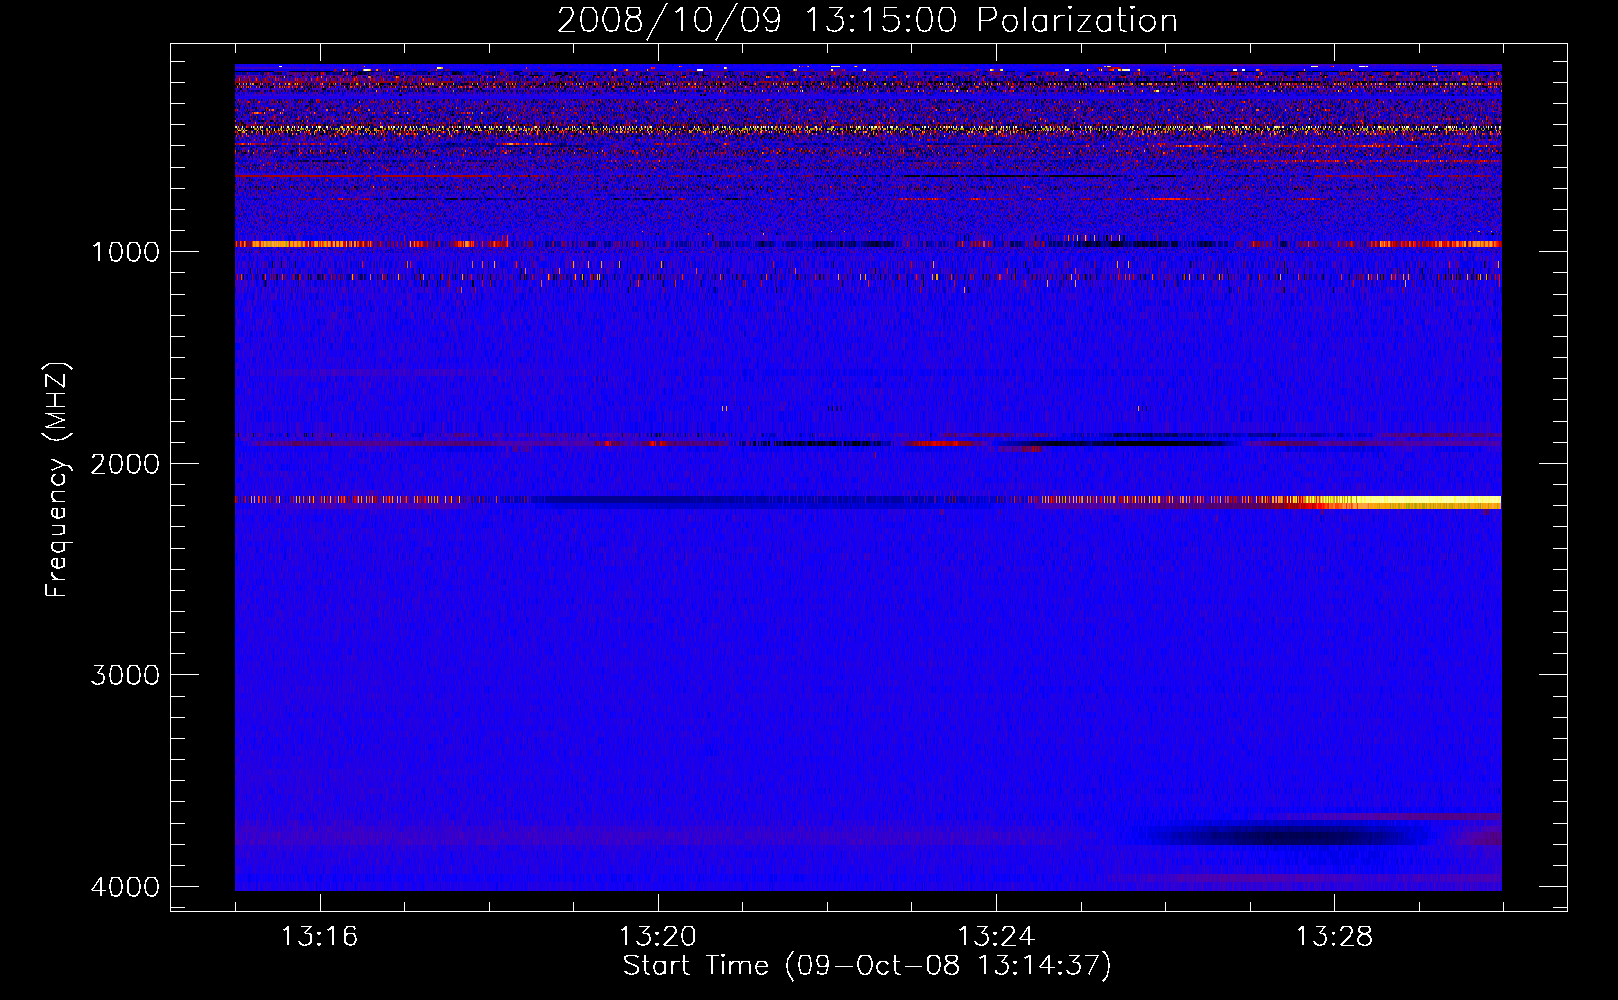Click the 4000 frequency tick label
The height and width of the screenshot is (1000, 1618).
[125, 887]
